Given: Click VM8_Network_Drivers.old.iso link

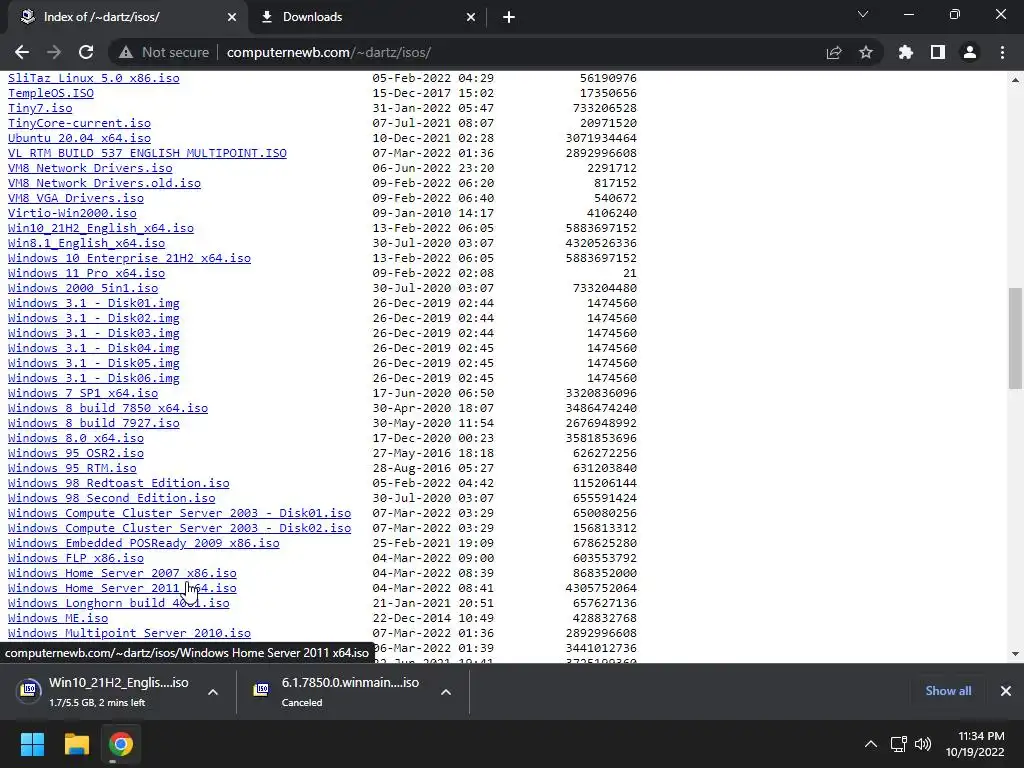Looking at the screenshot, I should [104, 183].
